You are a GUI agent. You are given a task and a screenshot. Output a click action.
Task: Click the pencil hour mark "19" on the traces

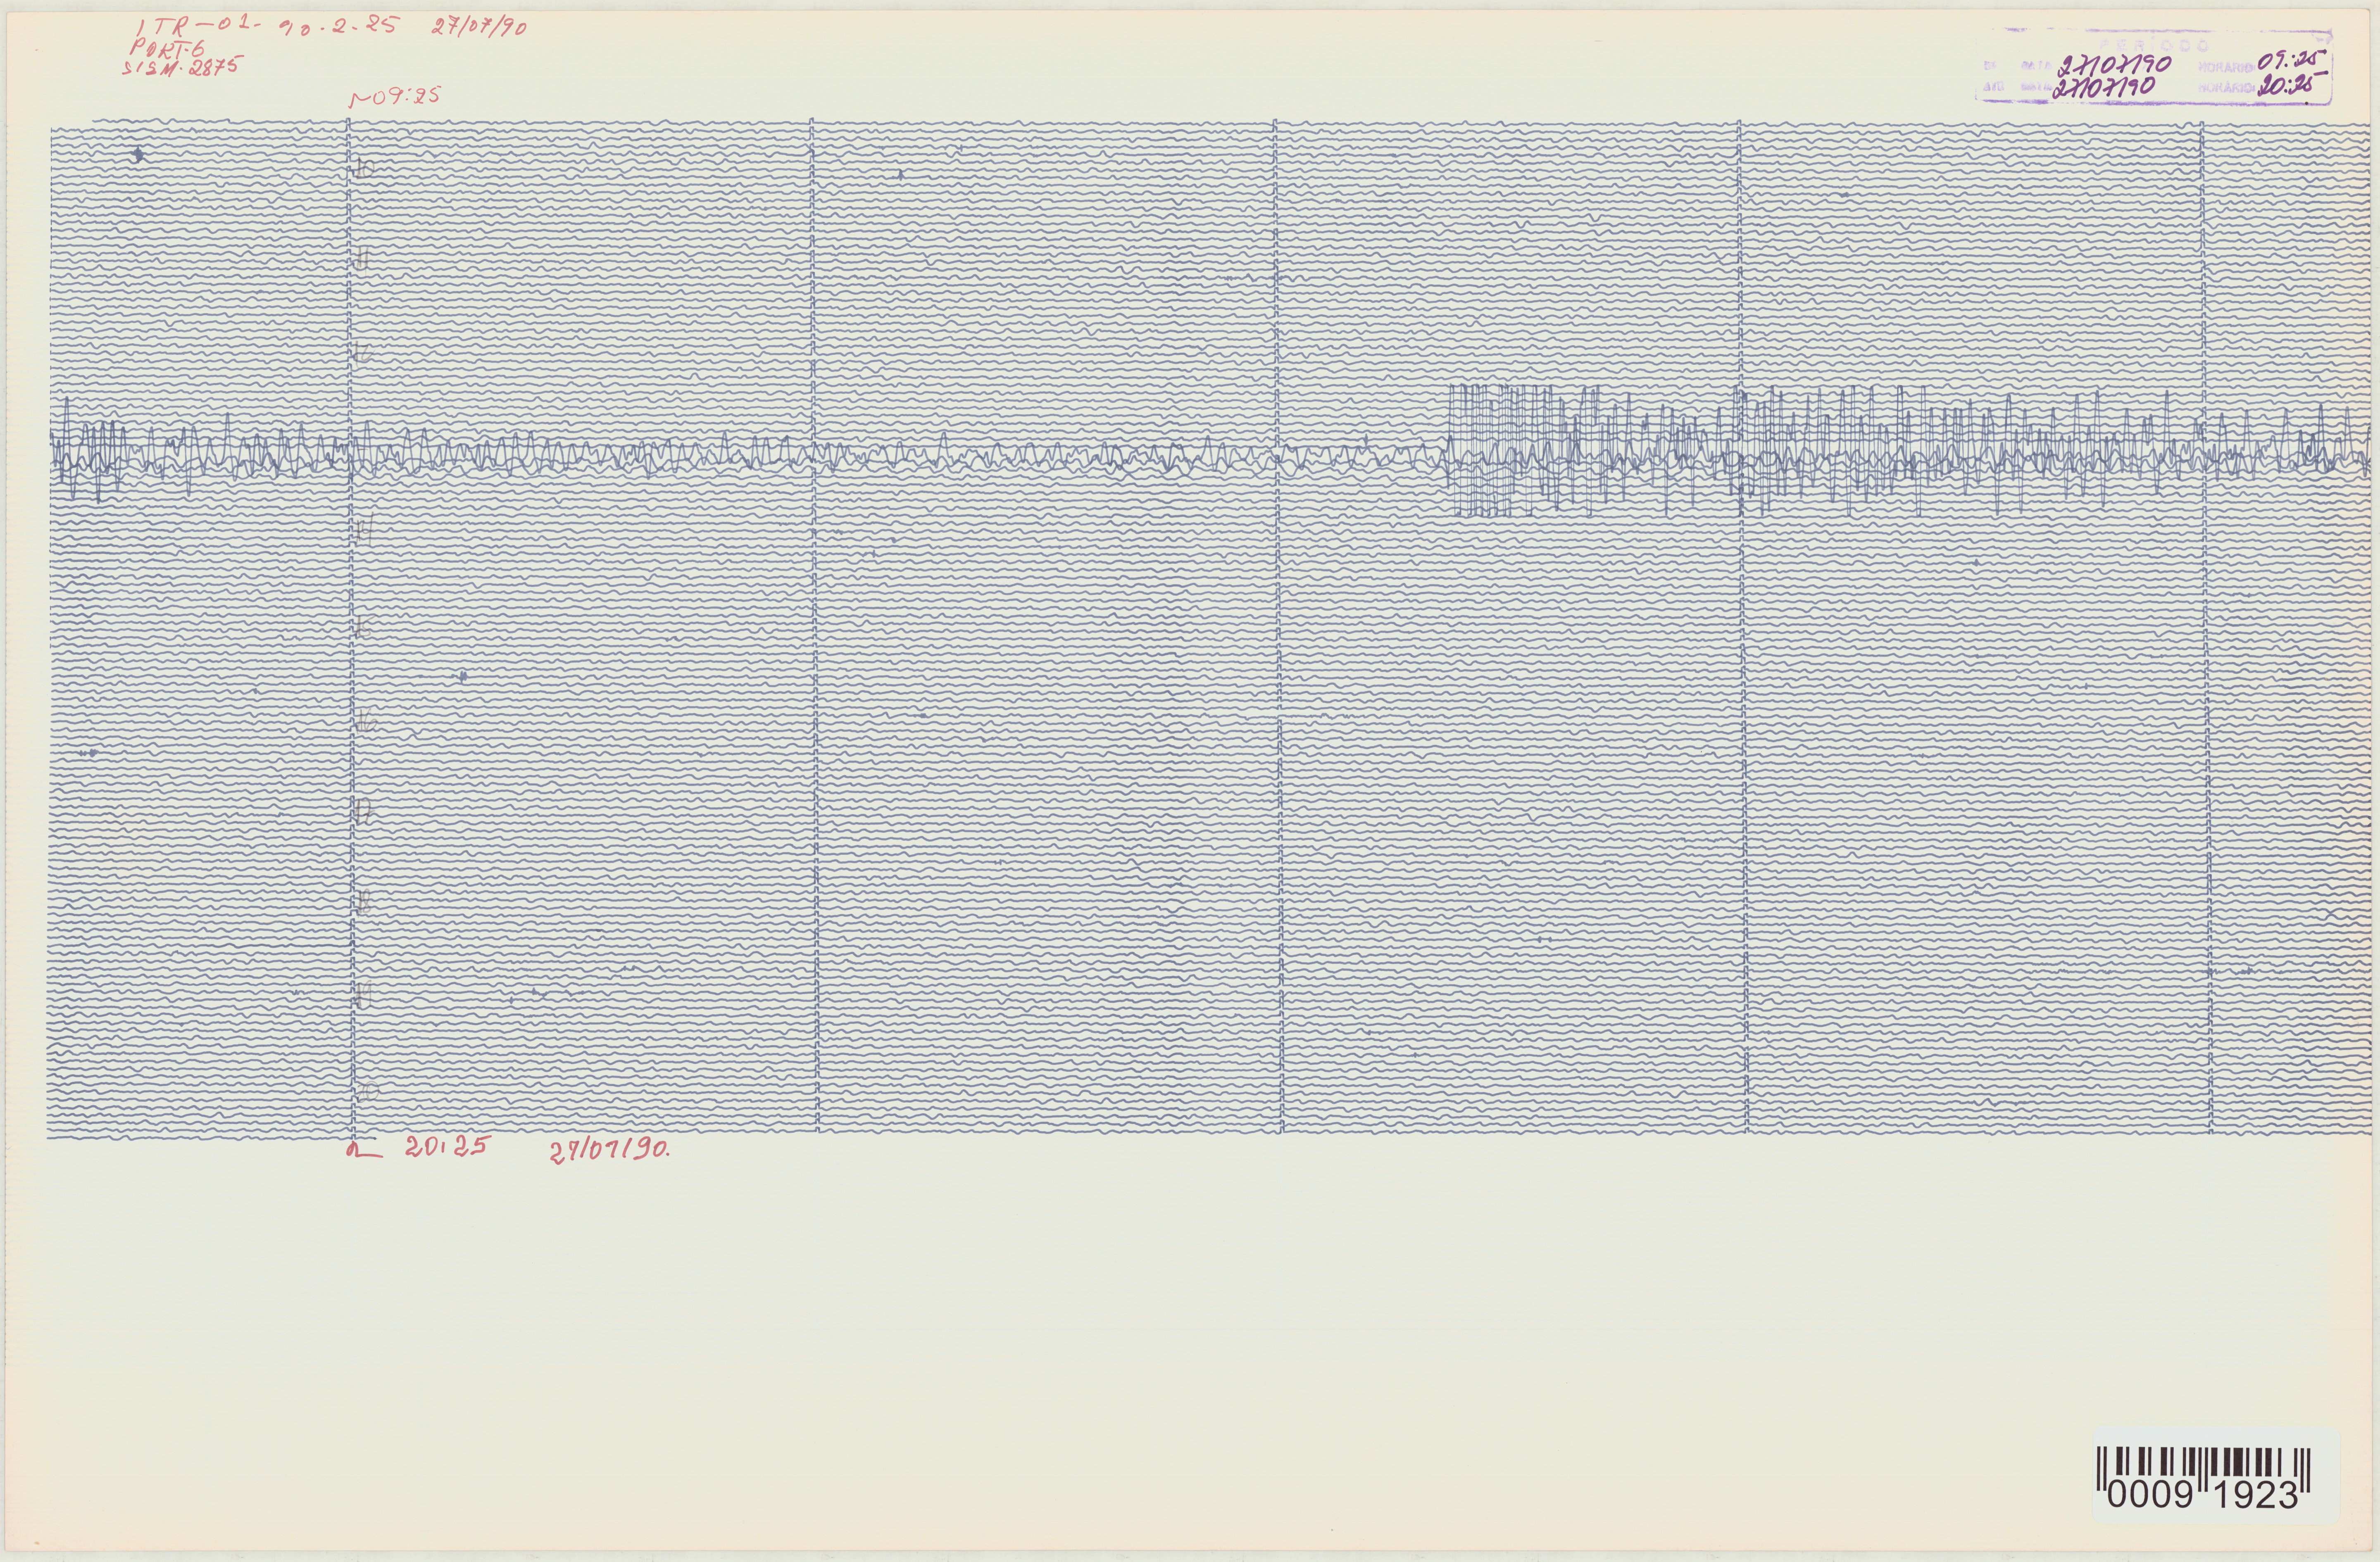click(364, 995)
